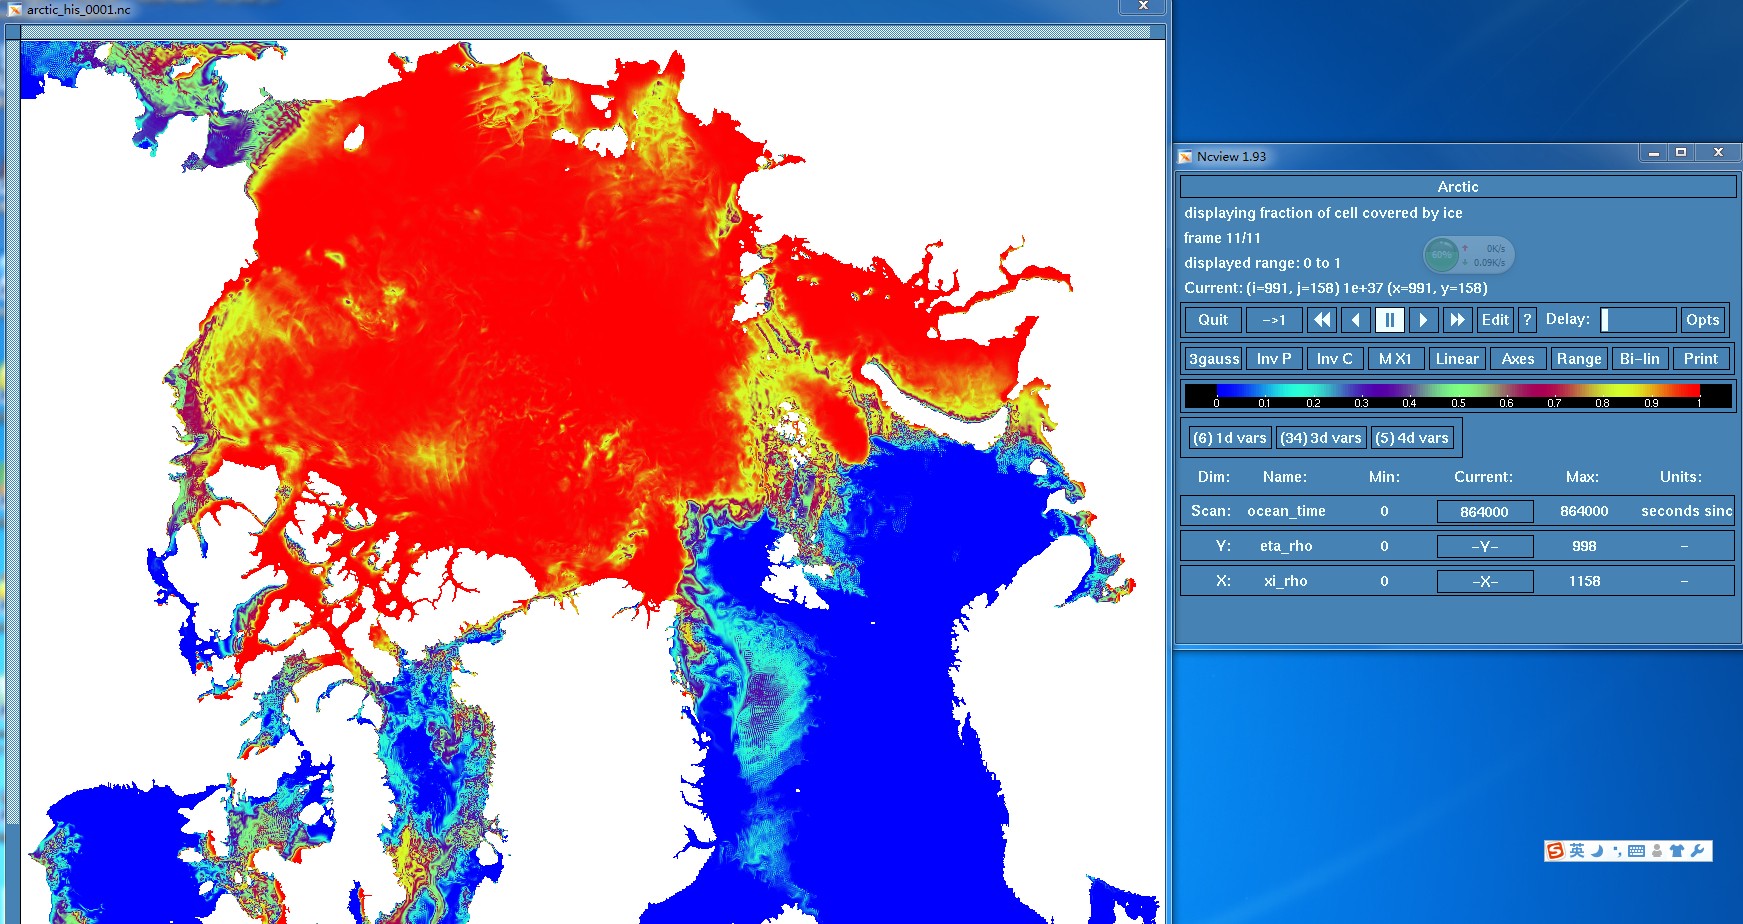The height and width of the screenshot is (924, 1743).
Task: Click the Delay speed slider
Action: coord(1638,320)
